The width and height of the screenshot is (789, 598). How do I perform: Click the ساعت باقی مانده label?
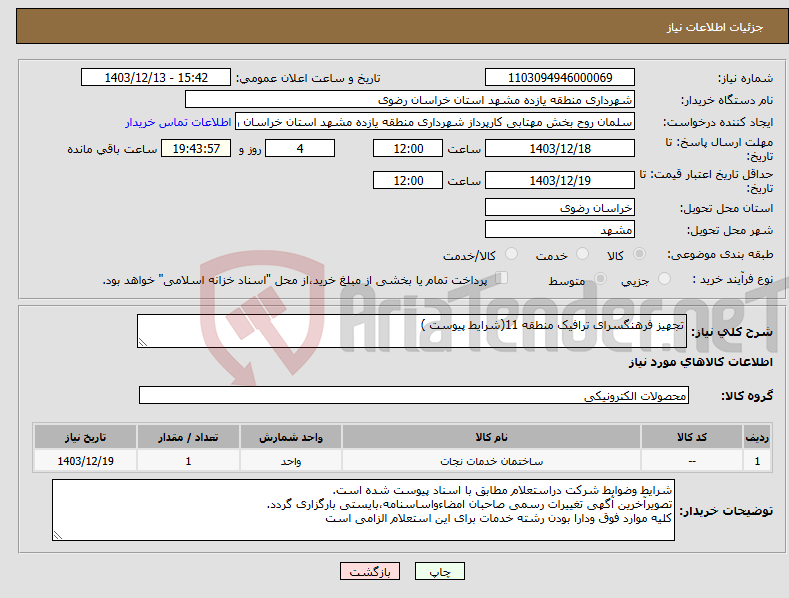[112, 150]
